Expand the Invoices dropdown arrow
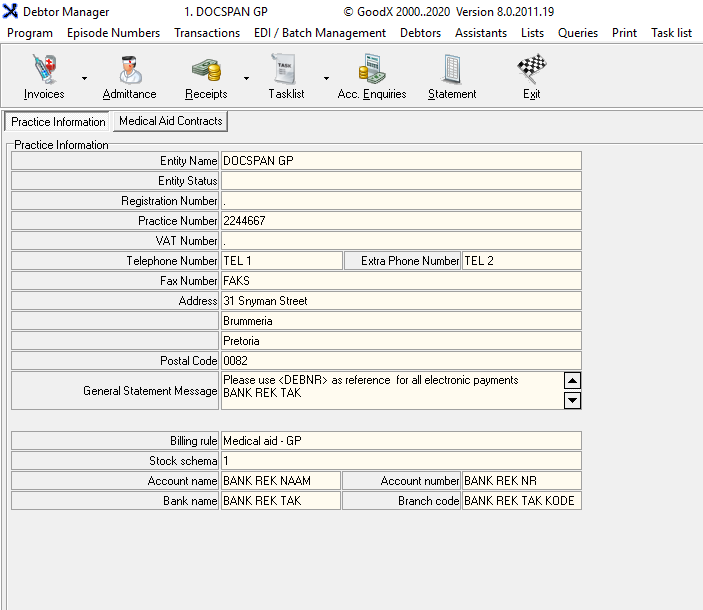 tap(84, 78)
